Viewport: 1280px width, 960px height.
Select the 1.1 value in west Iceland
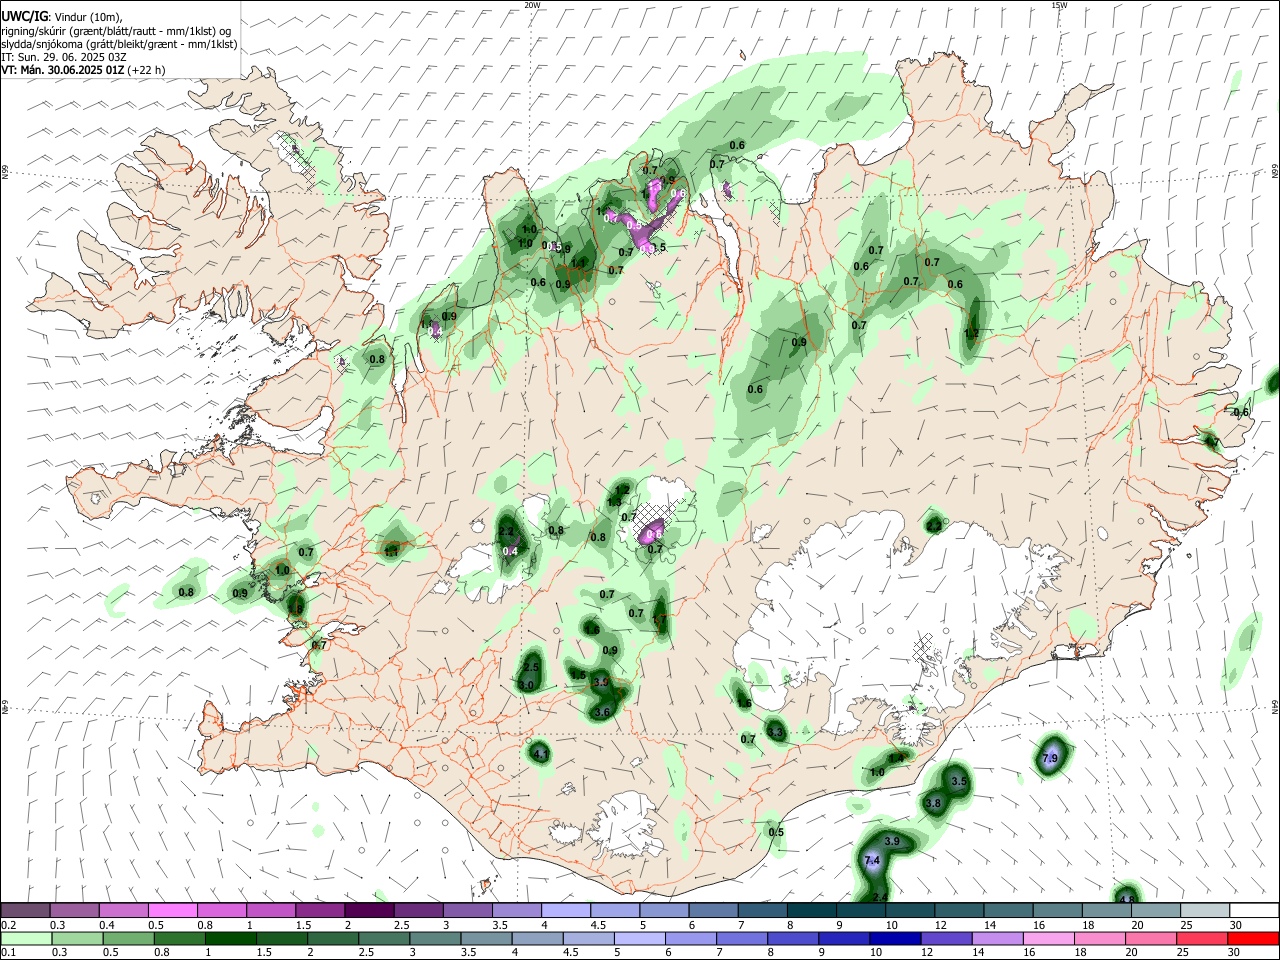[x=392, y=550]
